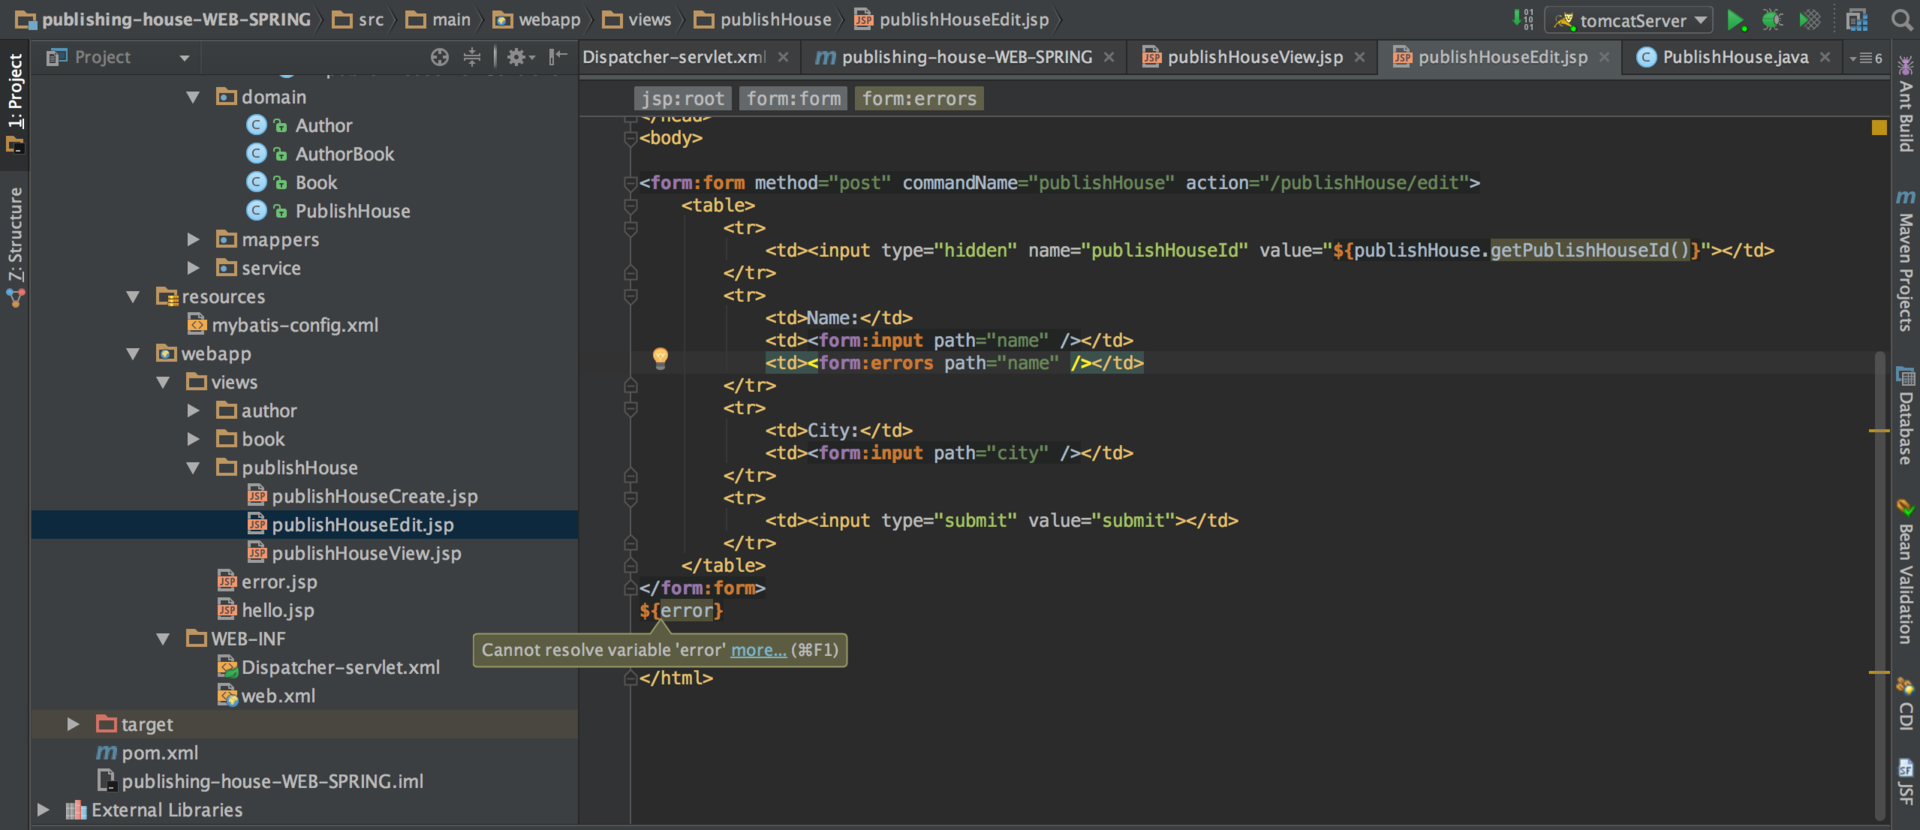
Task: Click 'src' in navigation bar path
Action: [359, 20]
